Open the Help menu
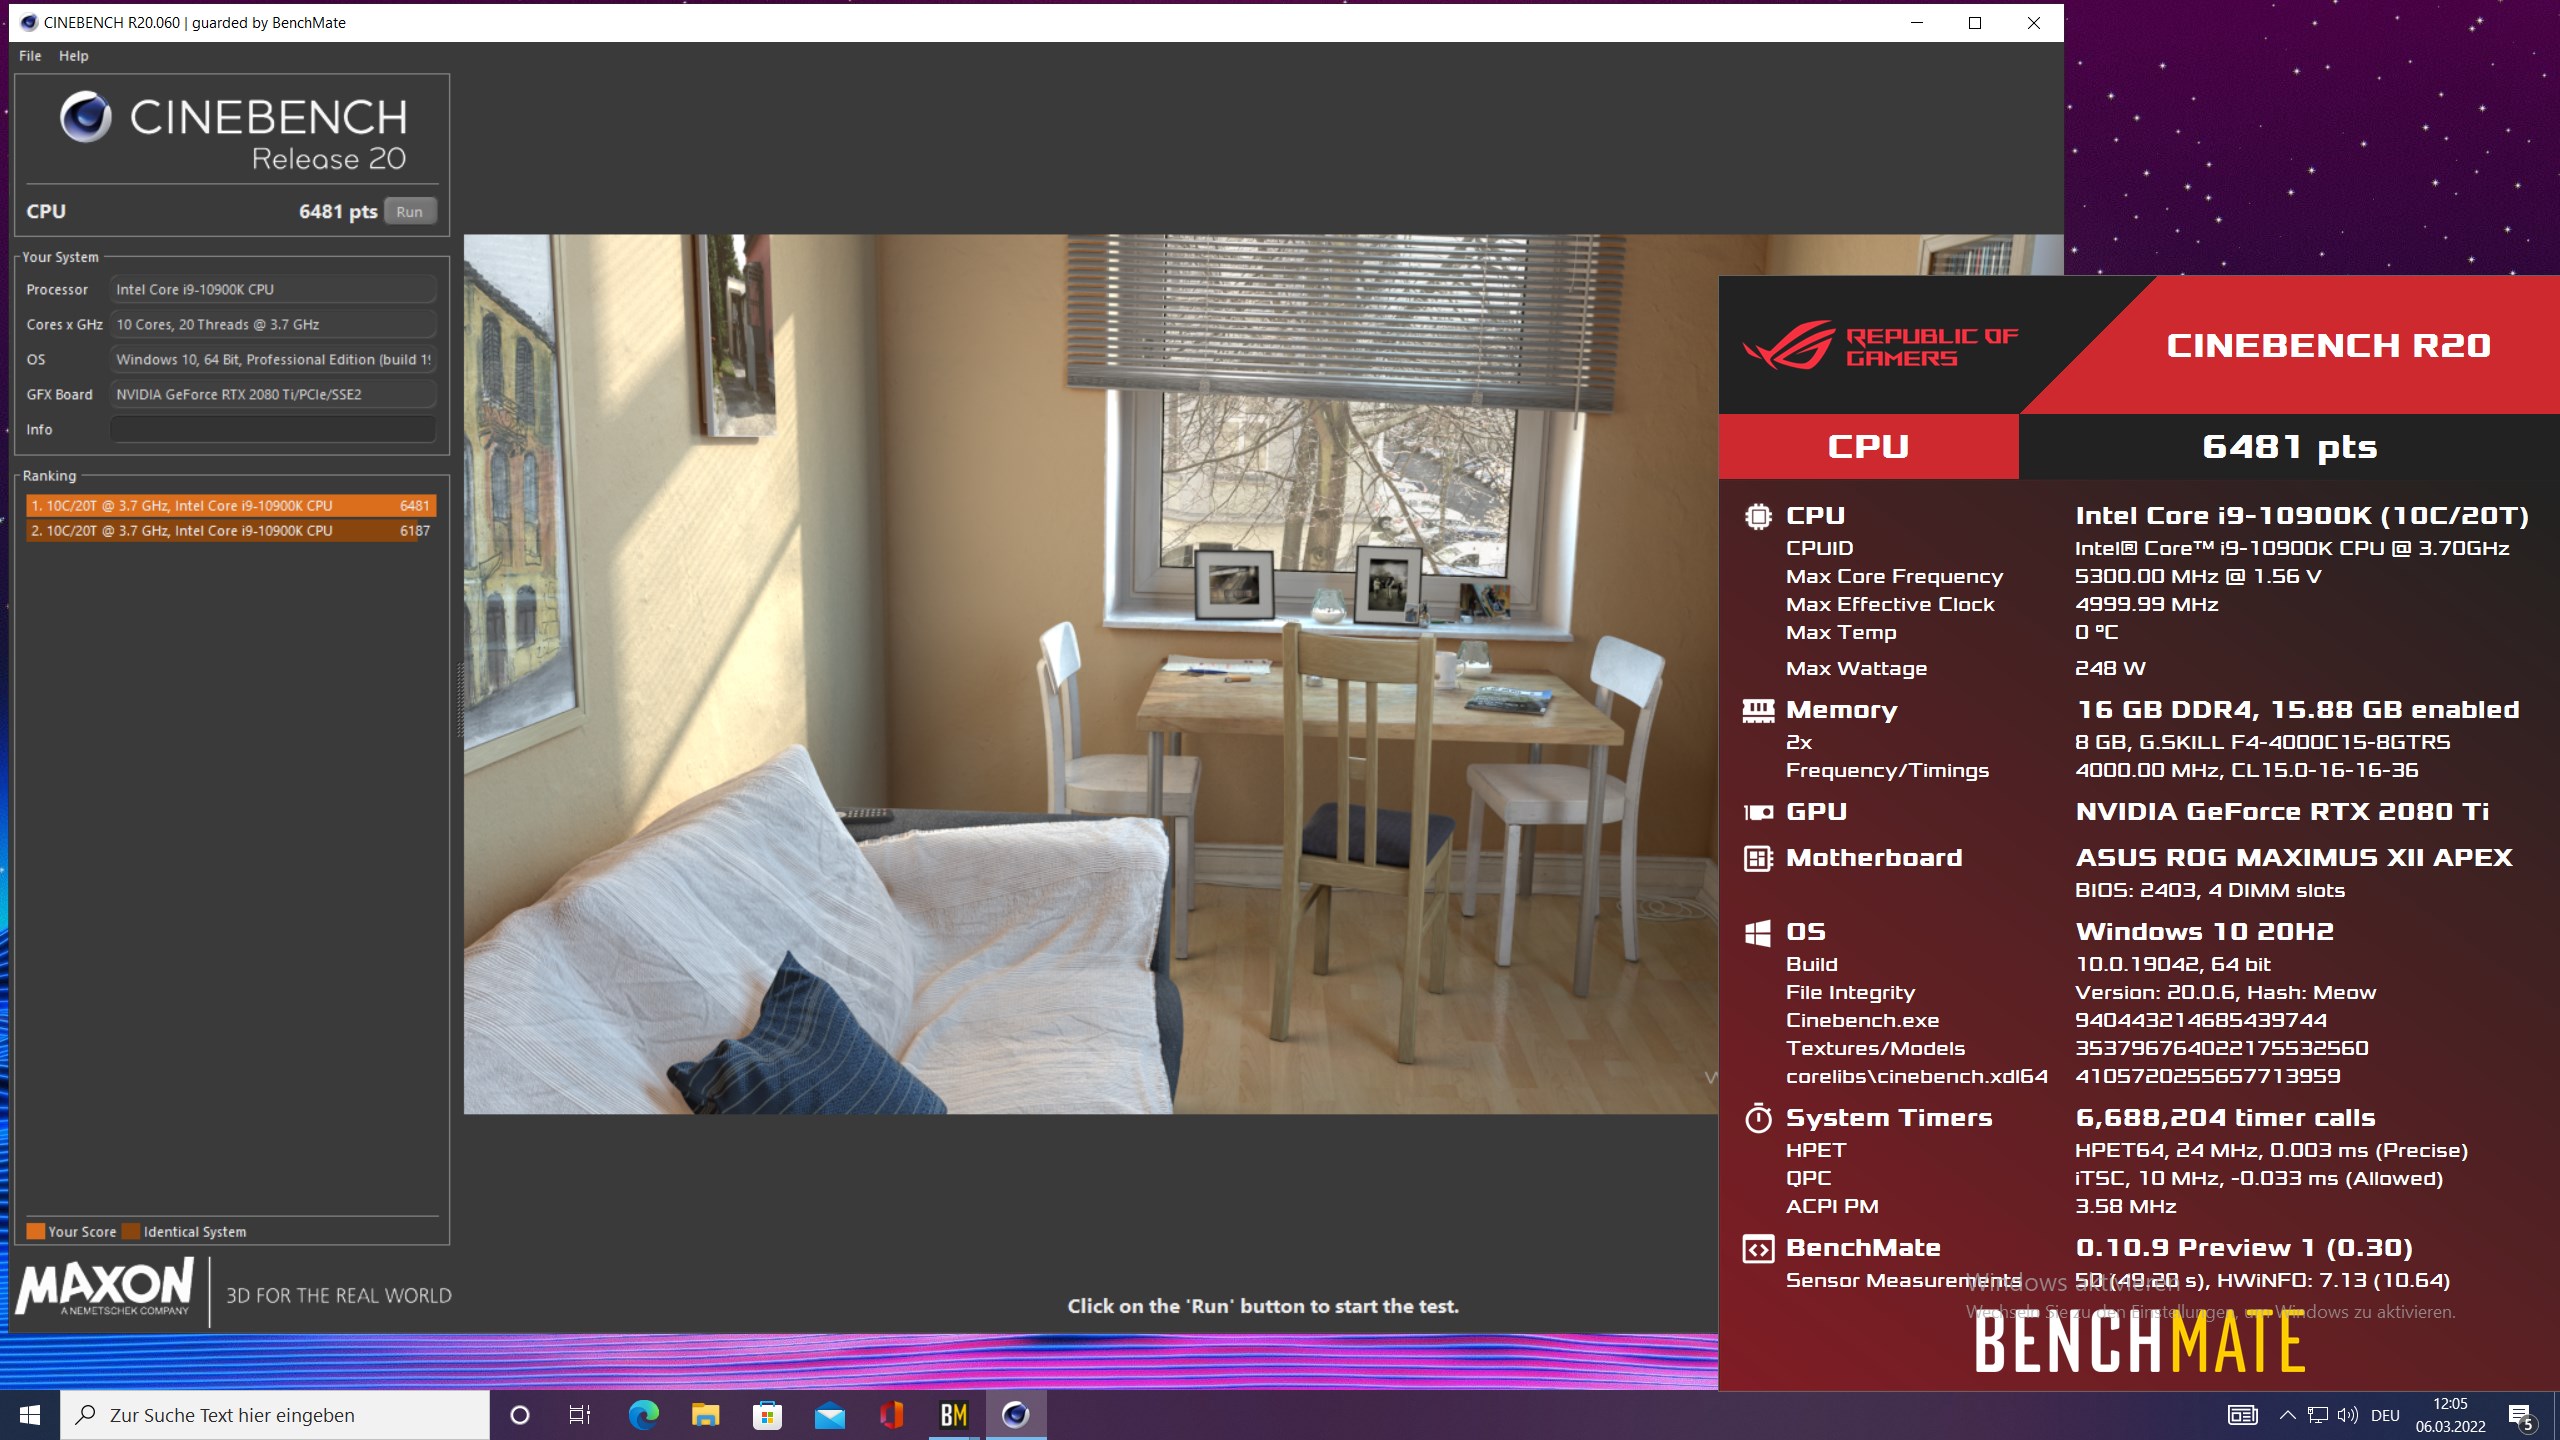The height and width of the screenshot is (1440, 2560). click(73, 56)
